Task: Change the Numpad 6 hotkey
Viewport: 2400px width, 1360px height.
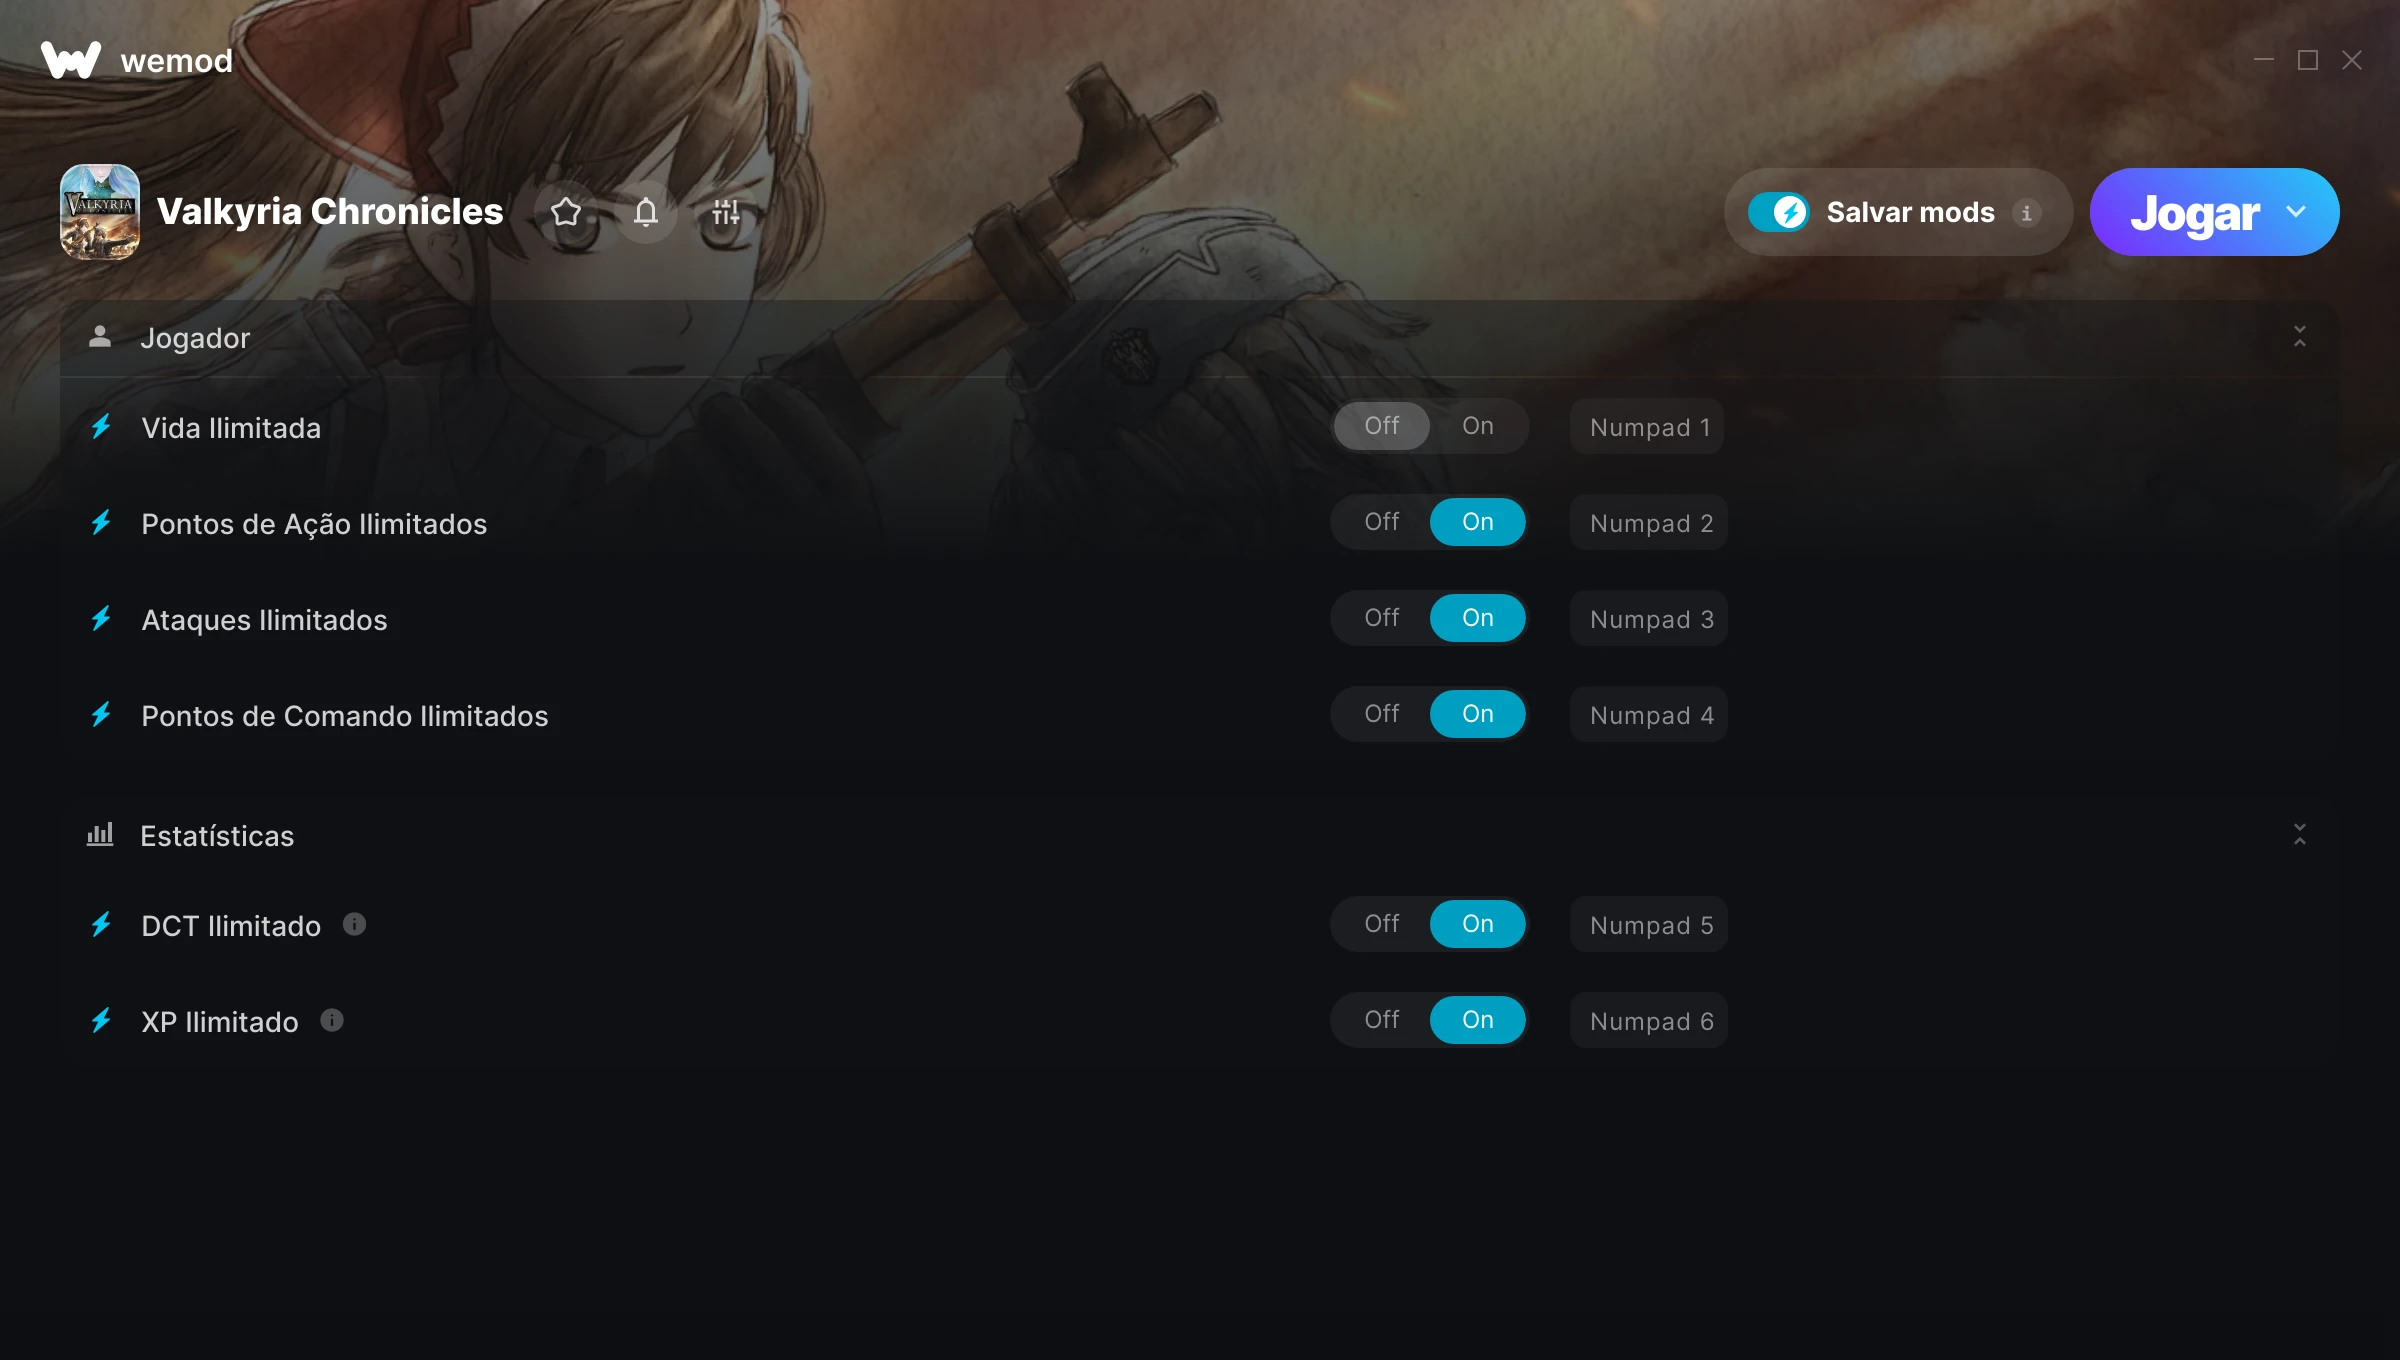Action: coord(1649,1021)
